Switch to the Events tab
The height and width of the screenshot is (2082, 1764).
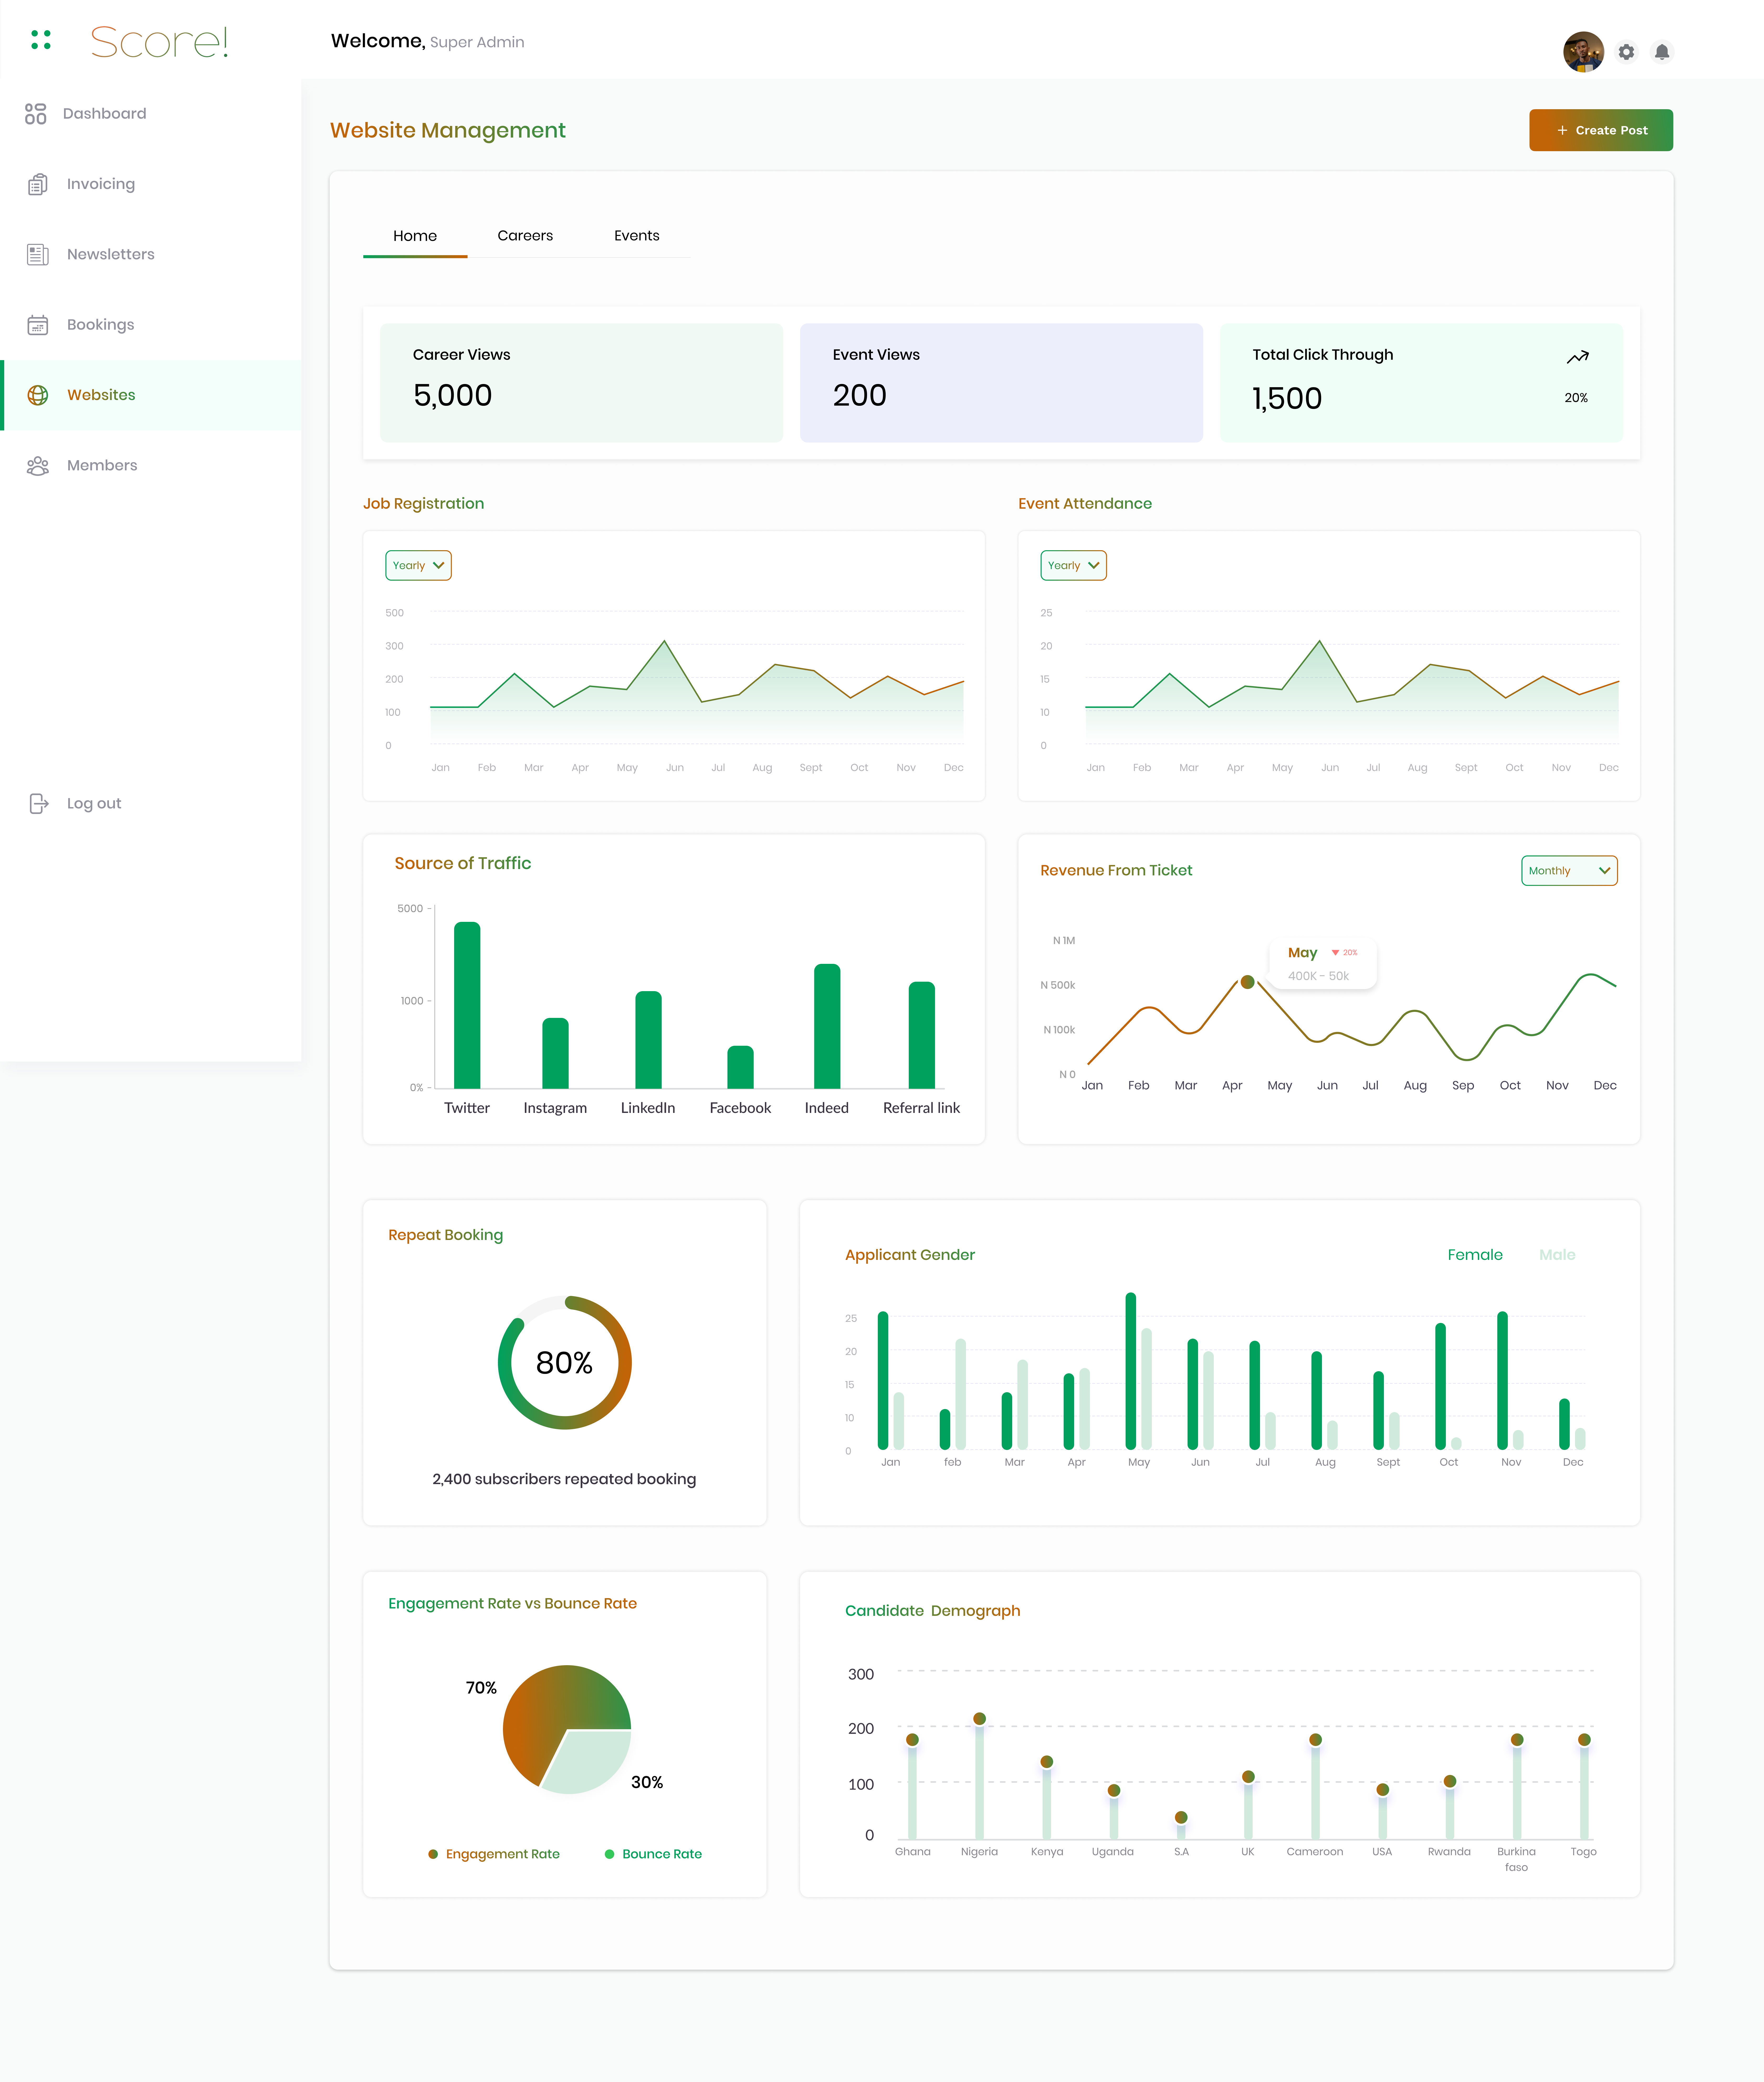click(637, 236)
